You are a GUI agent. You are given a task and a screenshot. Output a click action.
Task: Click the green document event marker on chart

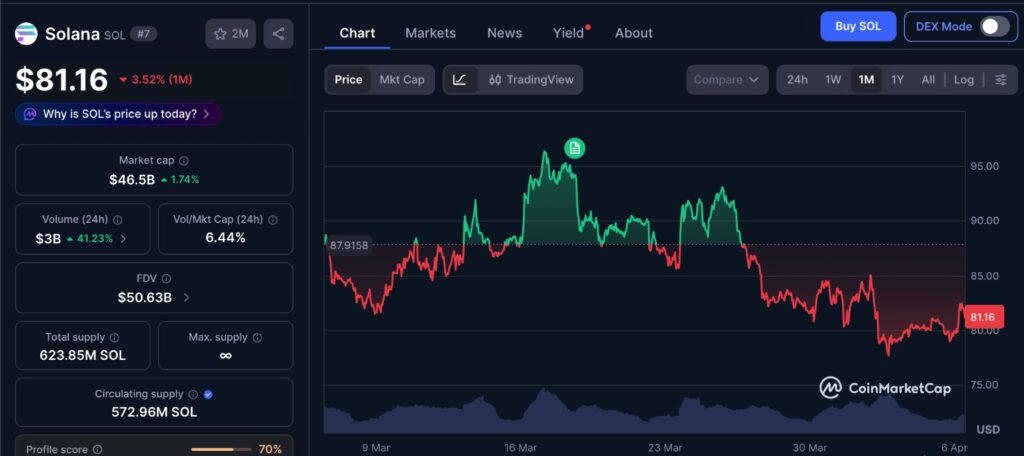coord(575,148)
